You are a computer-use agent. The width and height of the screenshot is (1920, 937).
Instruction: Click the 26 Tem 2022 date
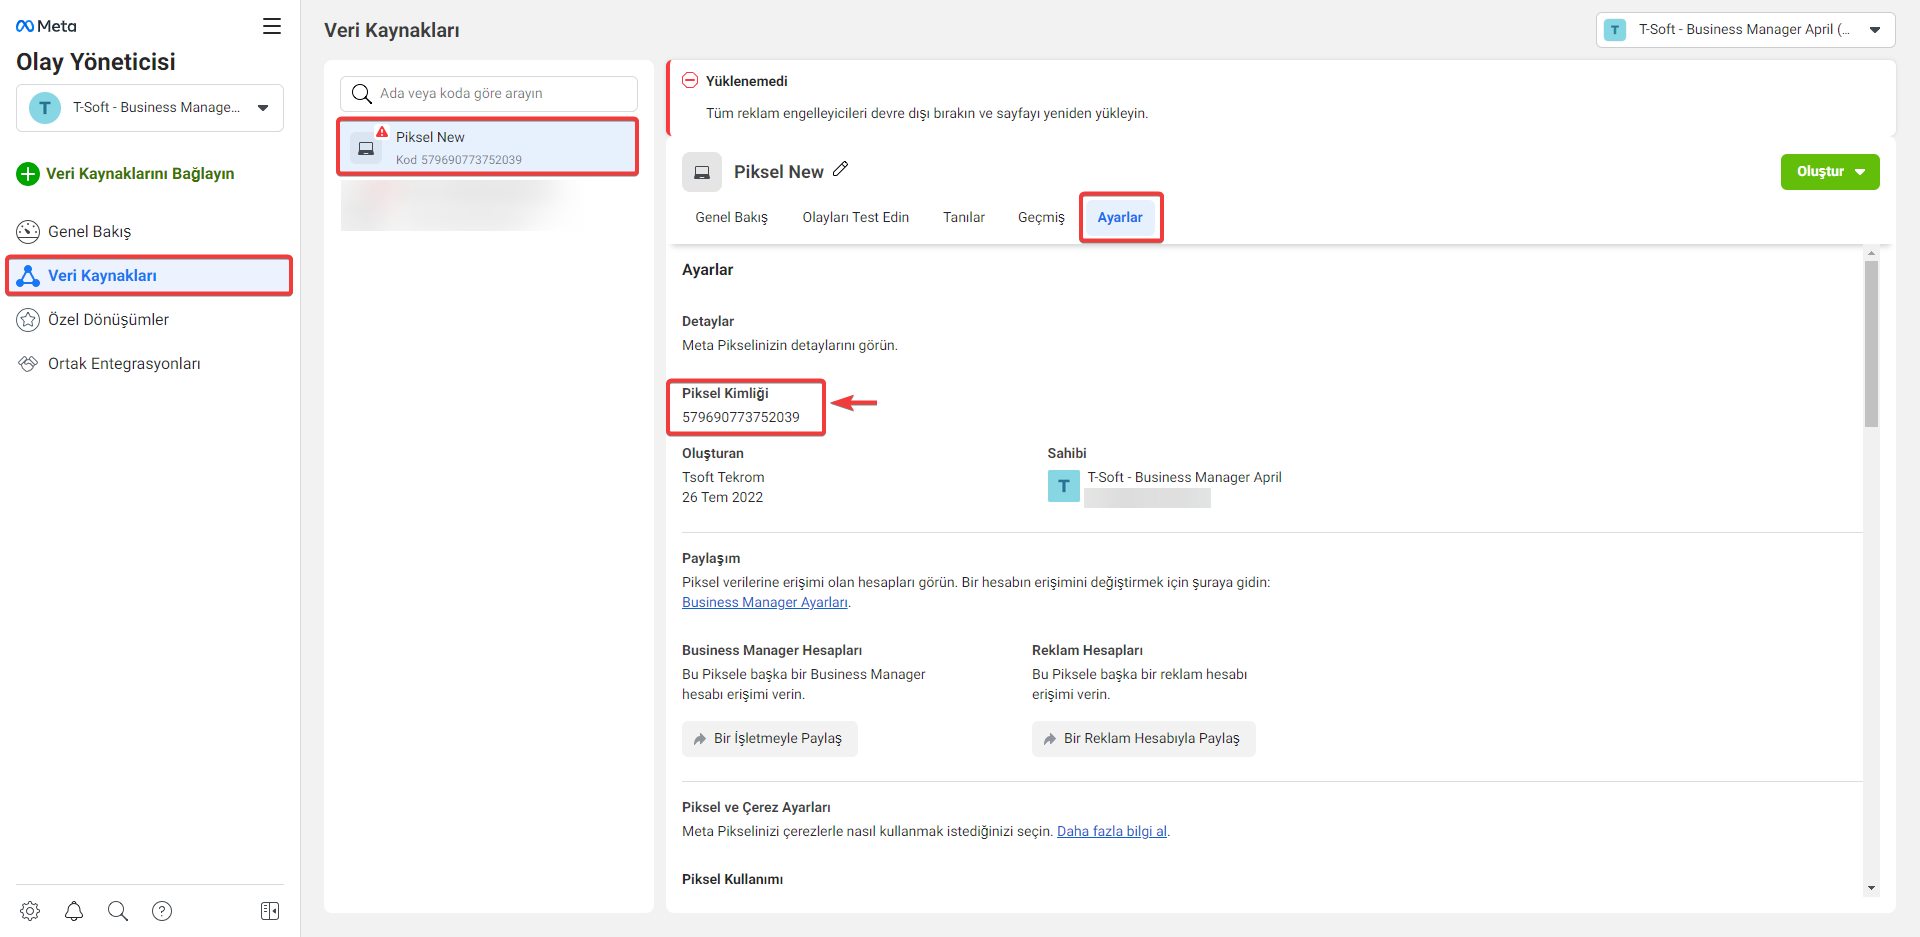[722, 498]
